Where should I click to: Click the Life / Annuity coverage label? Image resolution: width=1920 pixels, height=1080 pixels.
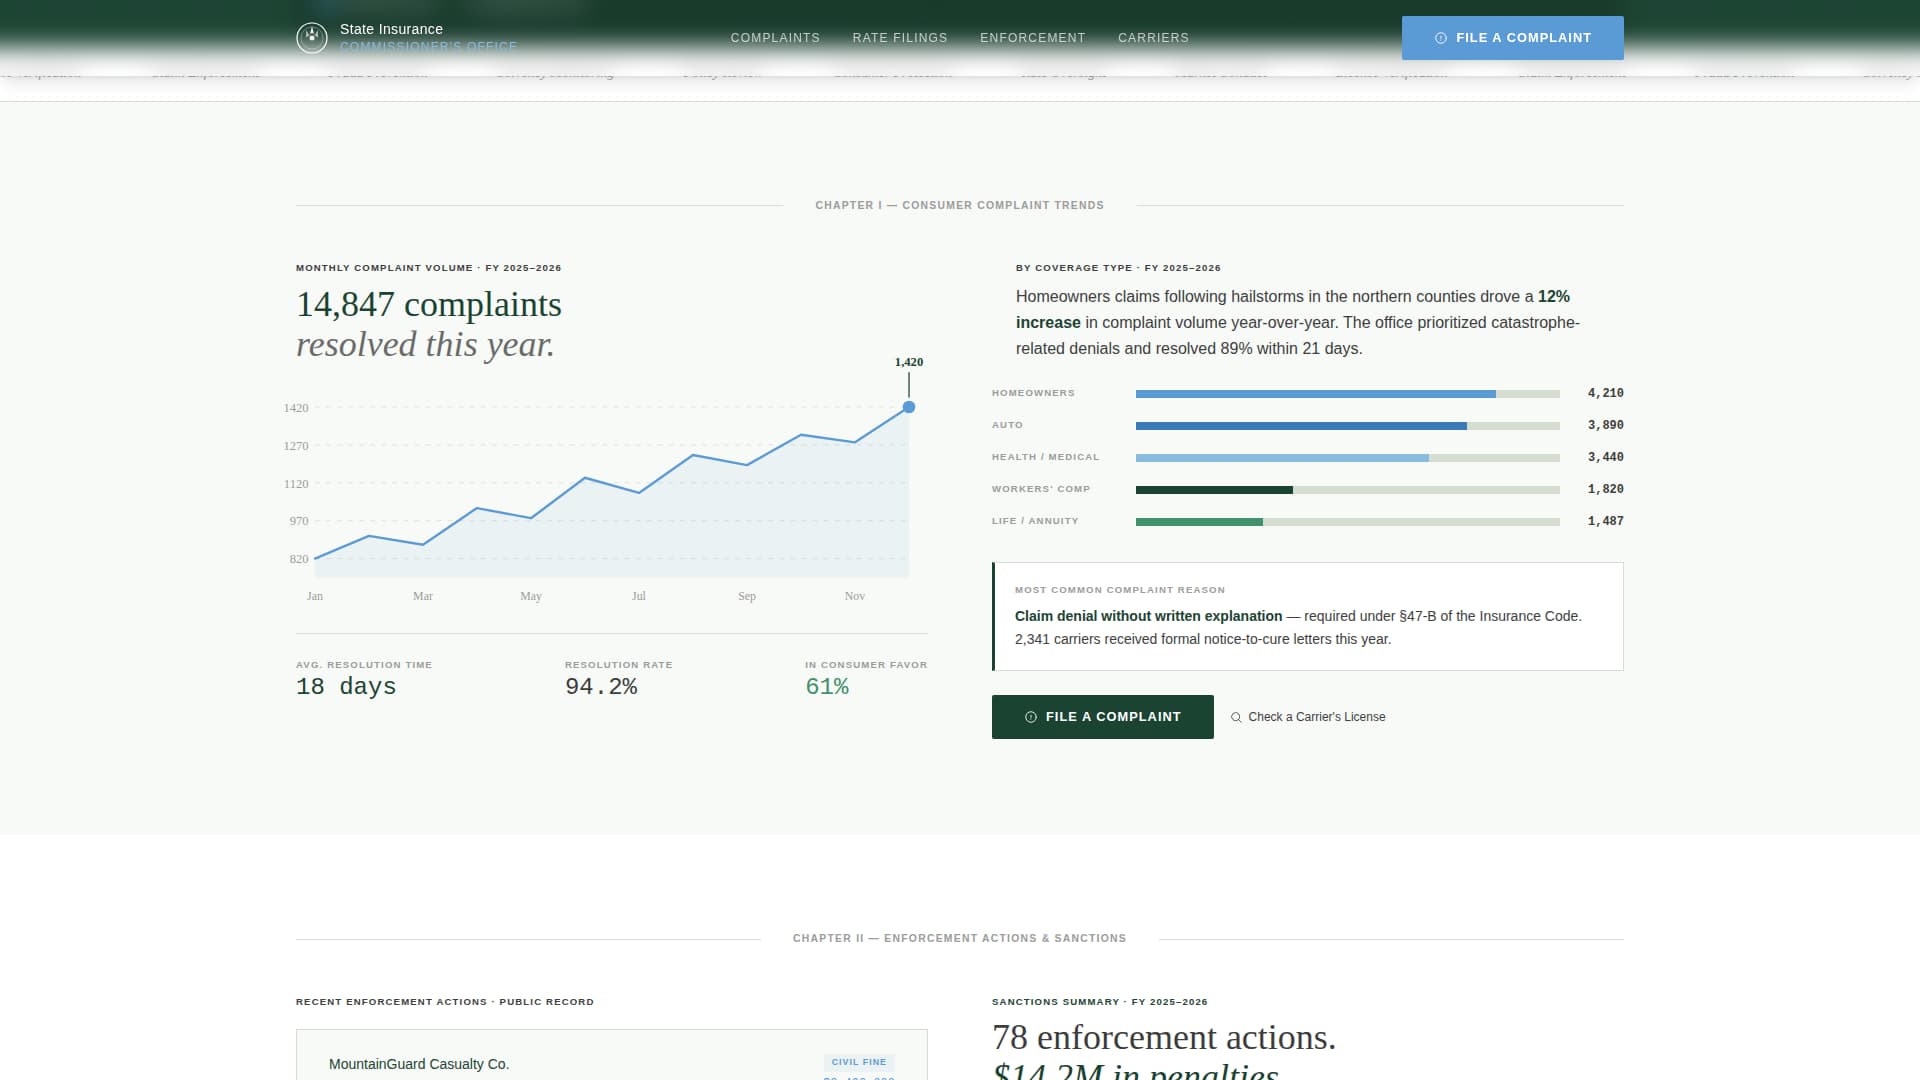click(1035, 521)
